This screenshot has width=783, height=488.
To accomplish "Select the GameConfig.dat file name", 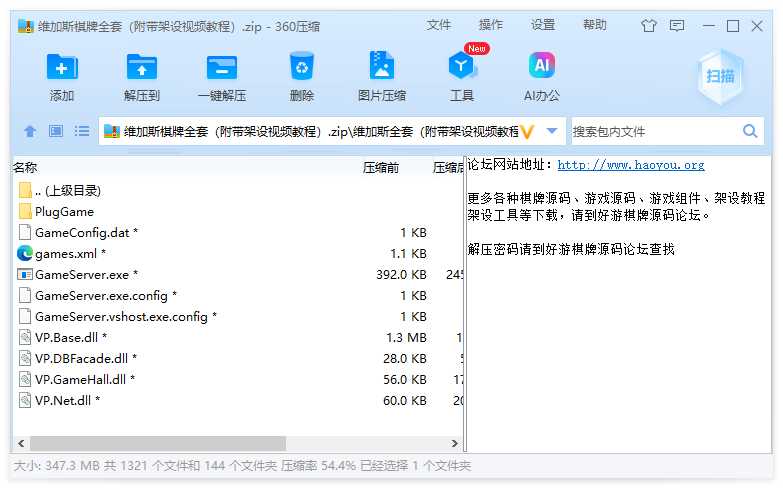I will [86, 232].
